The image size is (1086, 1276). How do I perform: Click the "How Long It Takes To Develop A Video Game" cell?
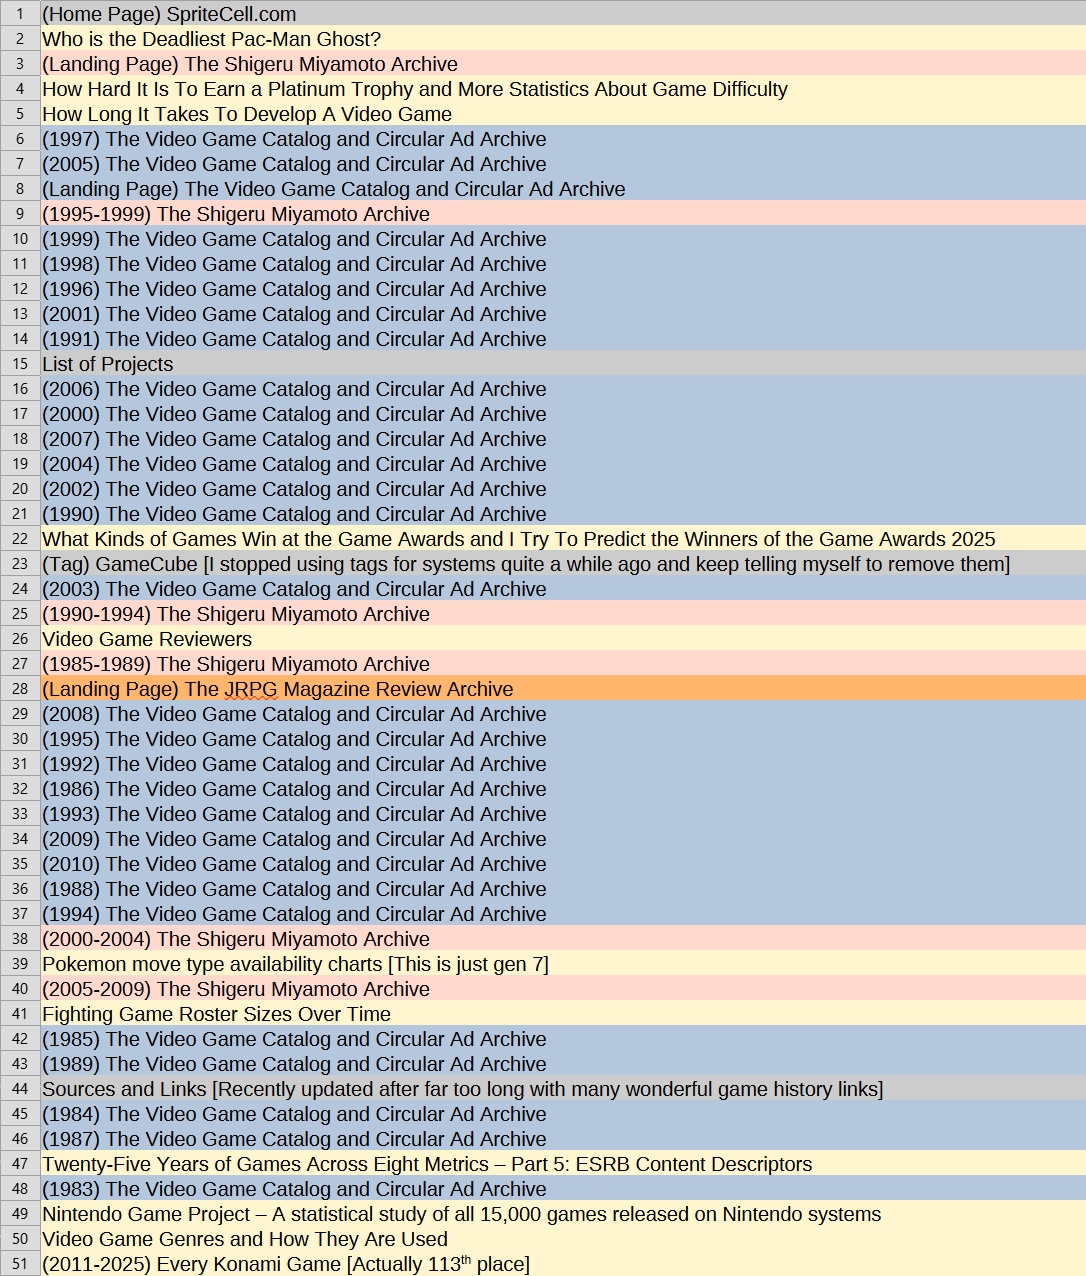pyautogui.click(x=247, y=114)
